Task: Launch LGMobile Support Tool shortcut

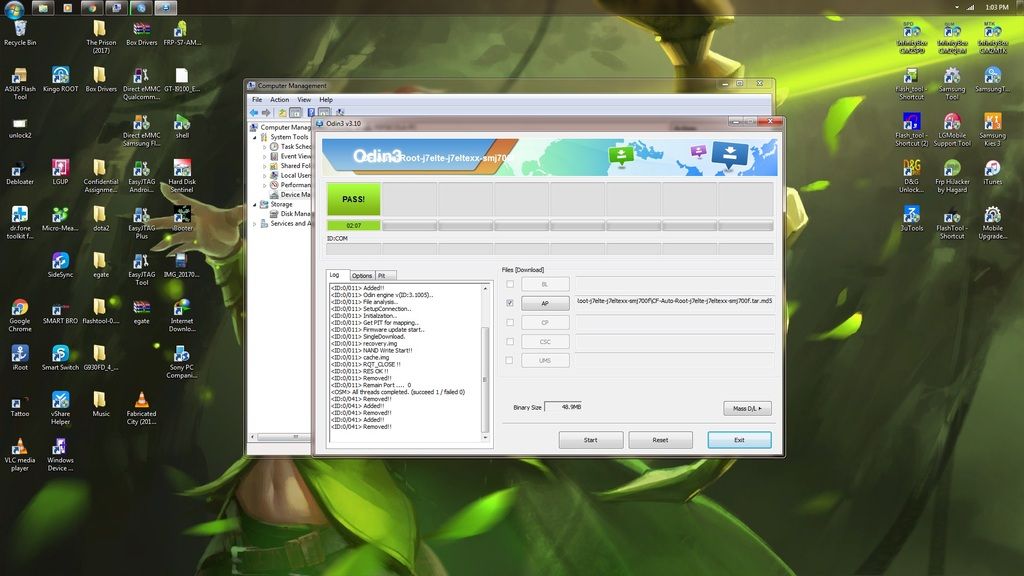Action: pyautogui.click(x=952, y=123)
